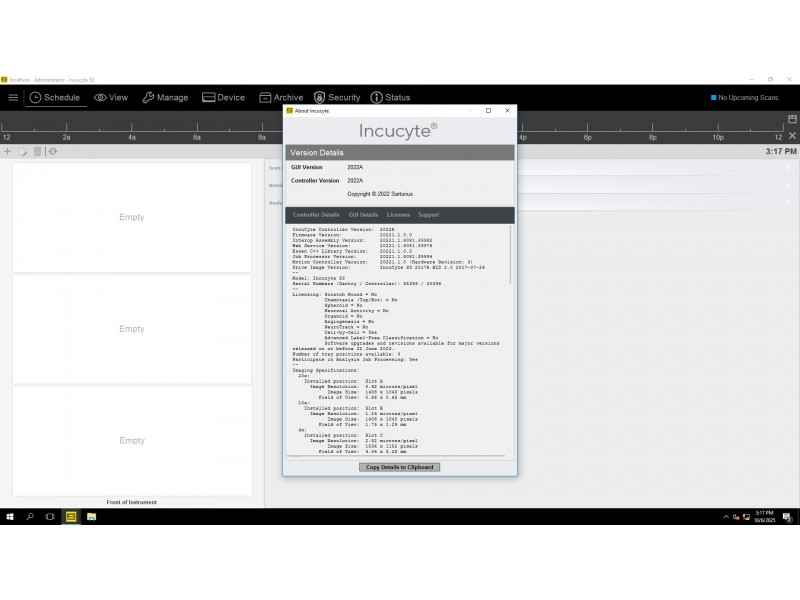Click the Front of Instrument label
Screen dimensions: 800x600
132,503
